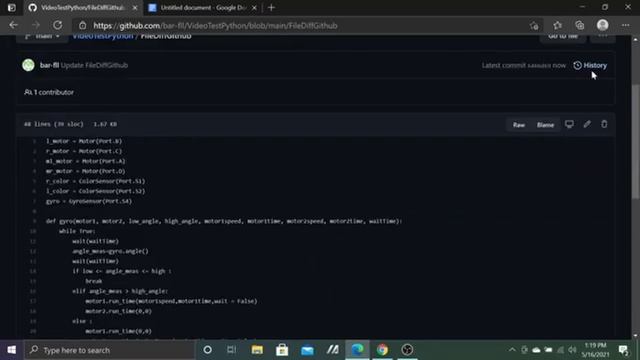Image resolution: width=640 pixels, height=360 pixels.
Task: Close the VideoTestPython GitHub tab
Action: [135, 8]
